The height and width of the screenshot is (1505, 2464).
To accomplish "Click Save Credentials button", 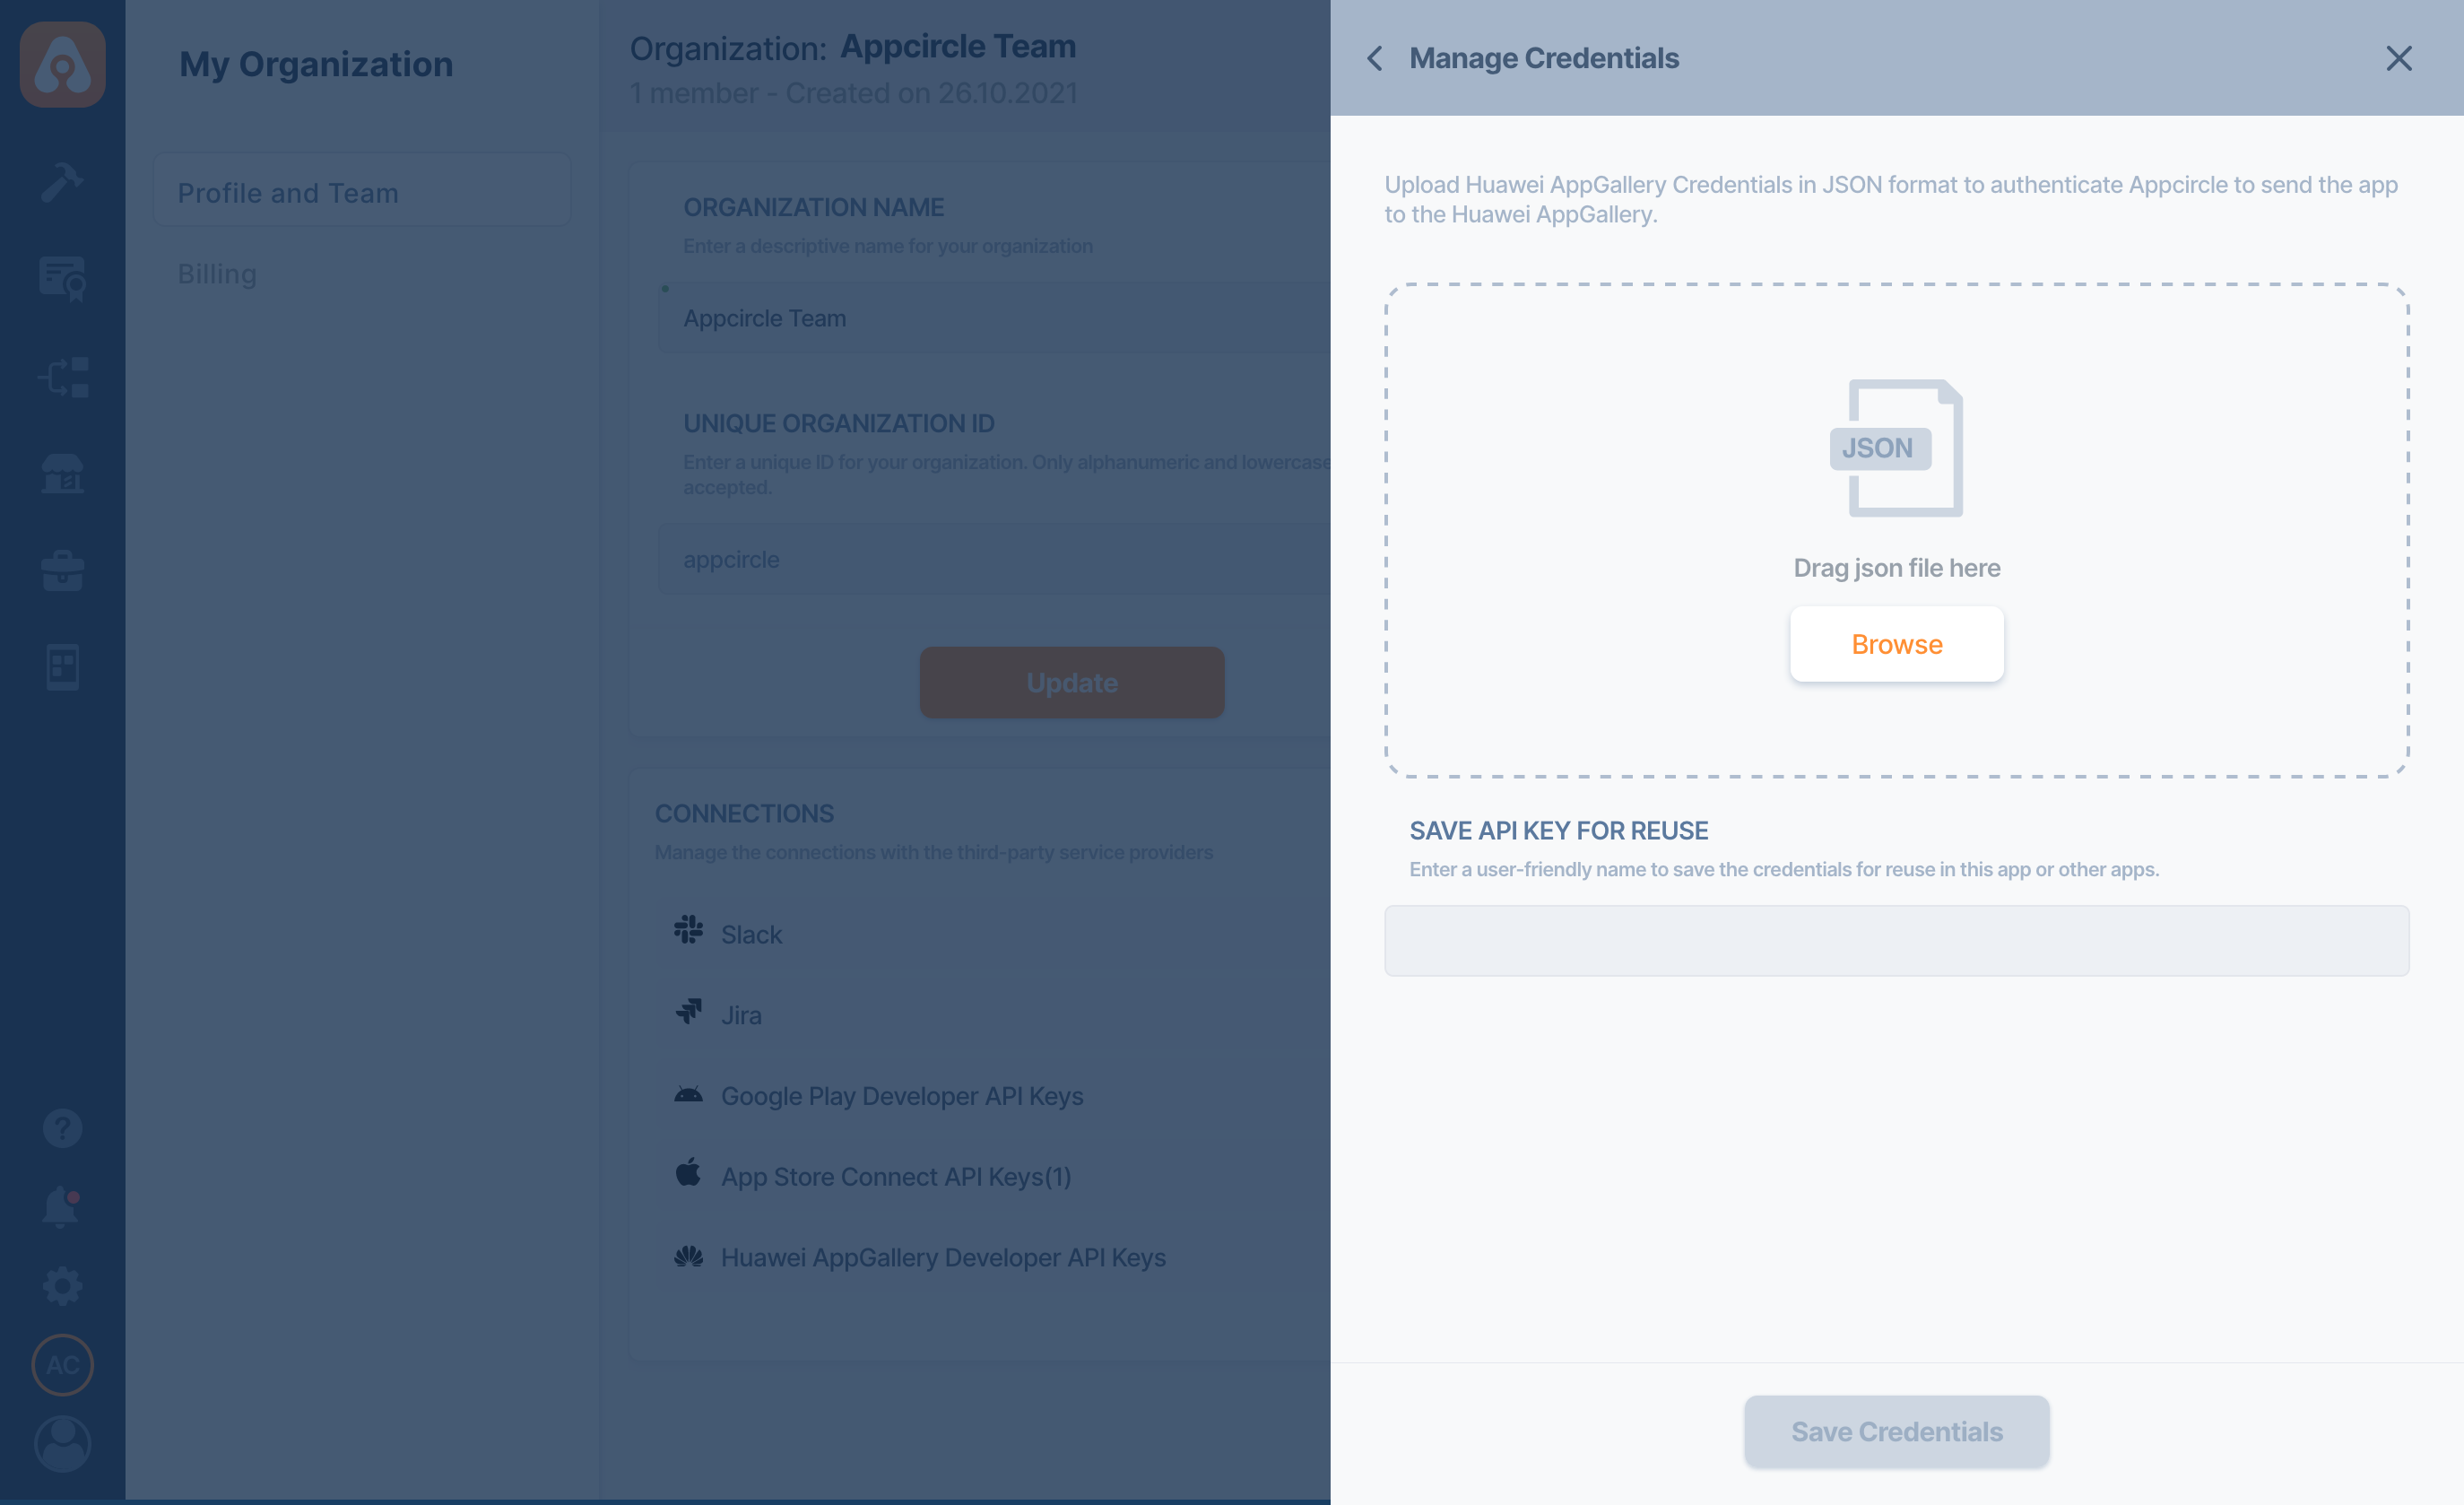I will [x=1897, y=1431].
